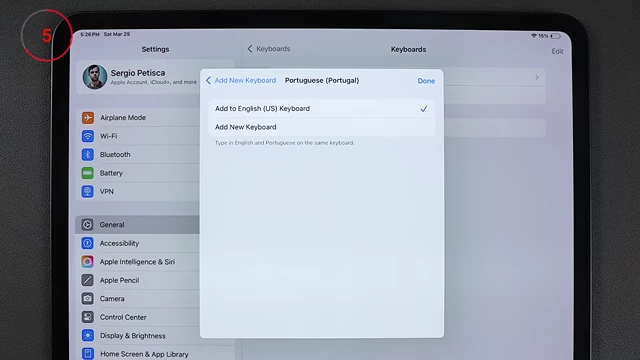Open Apple Pencil settings row
Viewport: 640px width, 360px height.
coord(138,280)
